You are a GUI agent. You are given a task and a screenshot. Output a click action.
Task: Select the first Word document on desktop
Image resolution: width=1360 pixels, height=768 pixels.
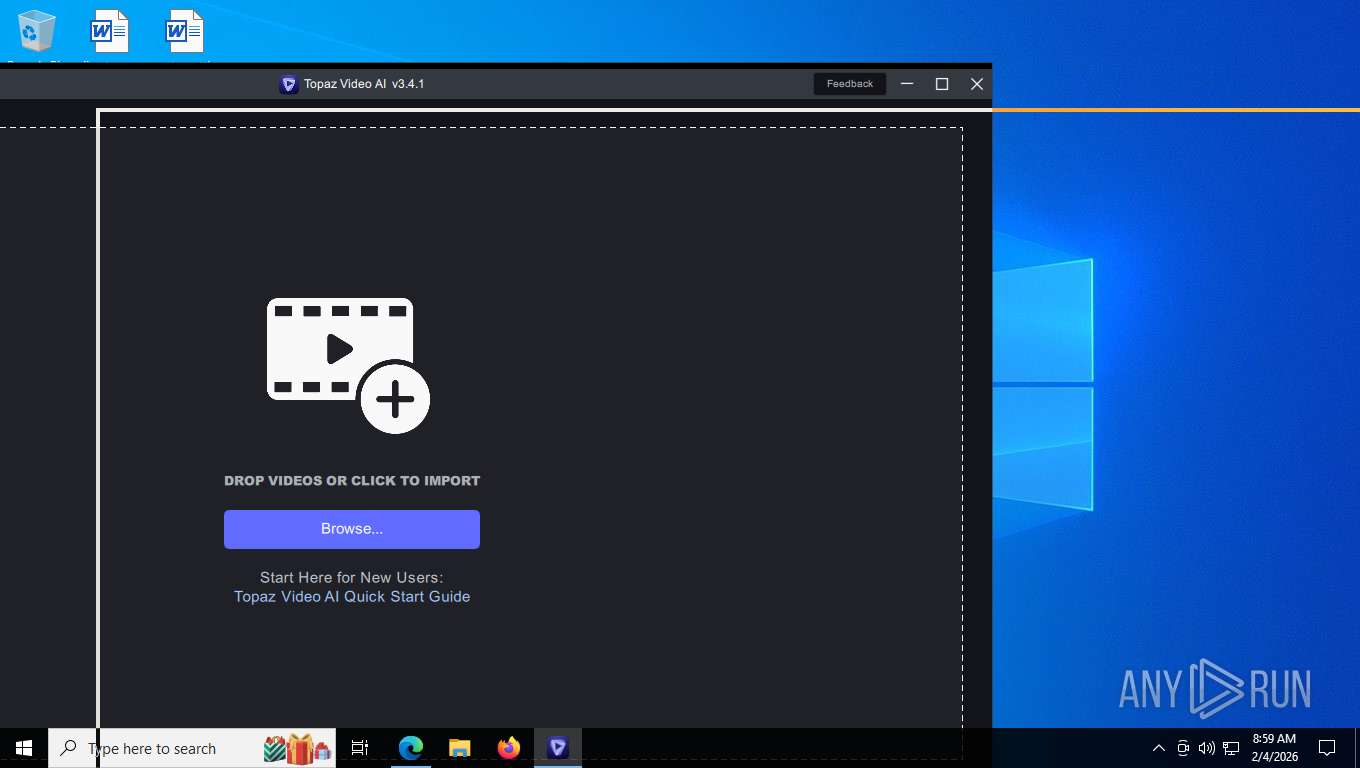pos(110,31)
